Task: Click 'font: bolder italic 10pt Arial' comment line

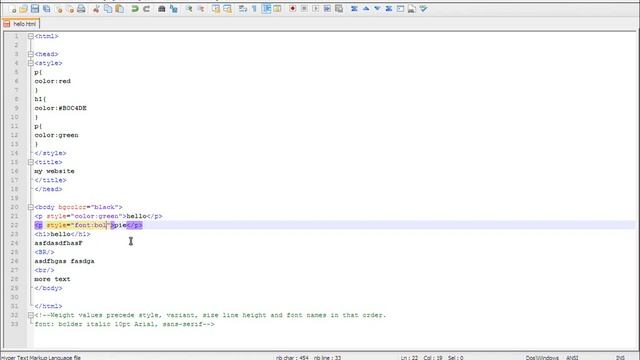Action: 124,324
